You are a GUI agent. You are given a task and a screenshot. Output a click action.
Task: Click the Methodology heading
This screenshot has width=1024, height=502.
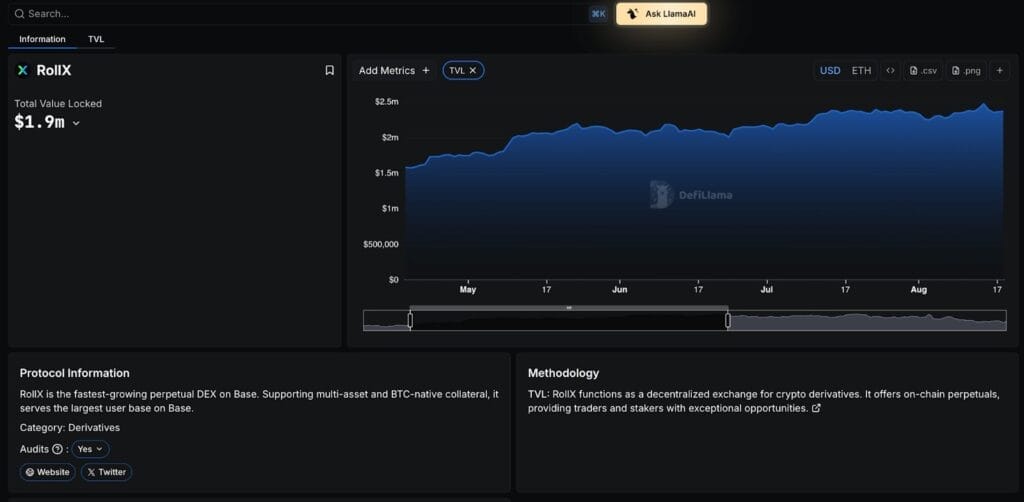tap(563, 373)
